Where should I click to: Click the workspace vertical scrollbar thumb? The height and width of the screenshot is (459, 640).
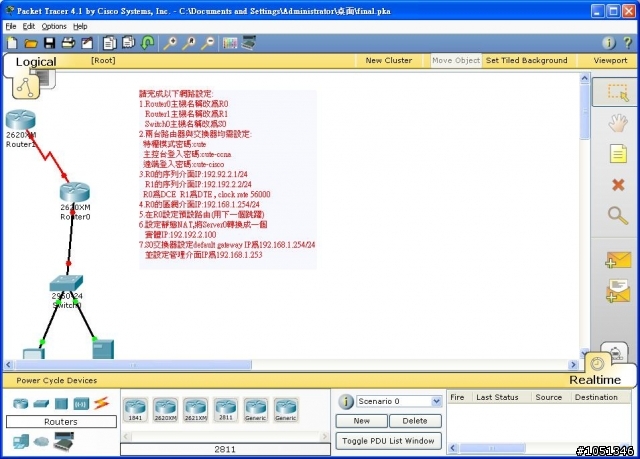[x=584, y=111]
